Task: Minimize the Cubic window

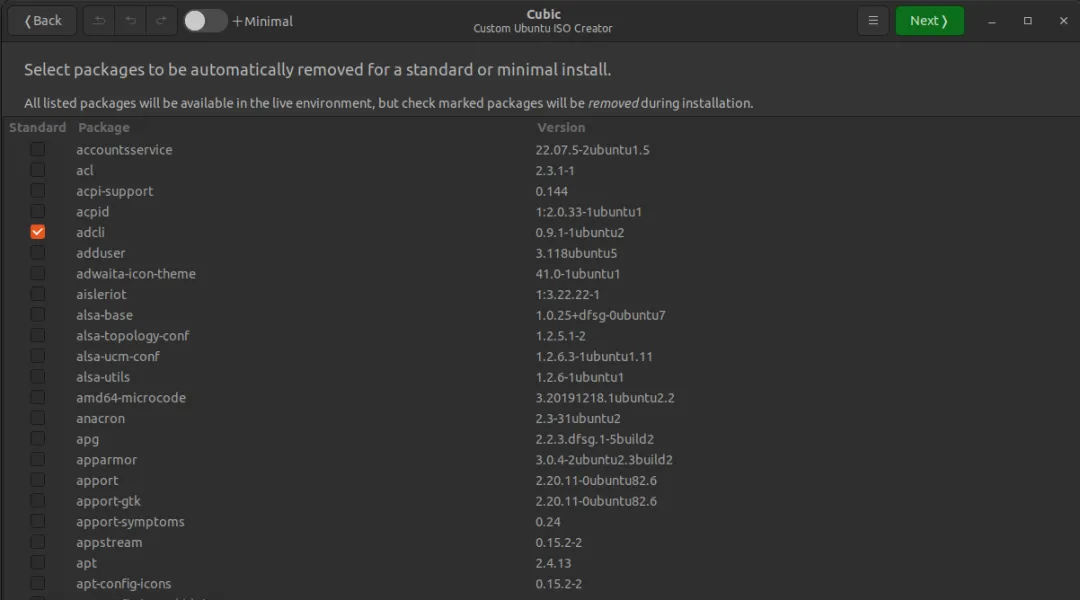Action: click(x=992, y=21)
